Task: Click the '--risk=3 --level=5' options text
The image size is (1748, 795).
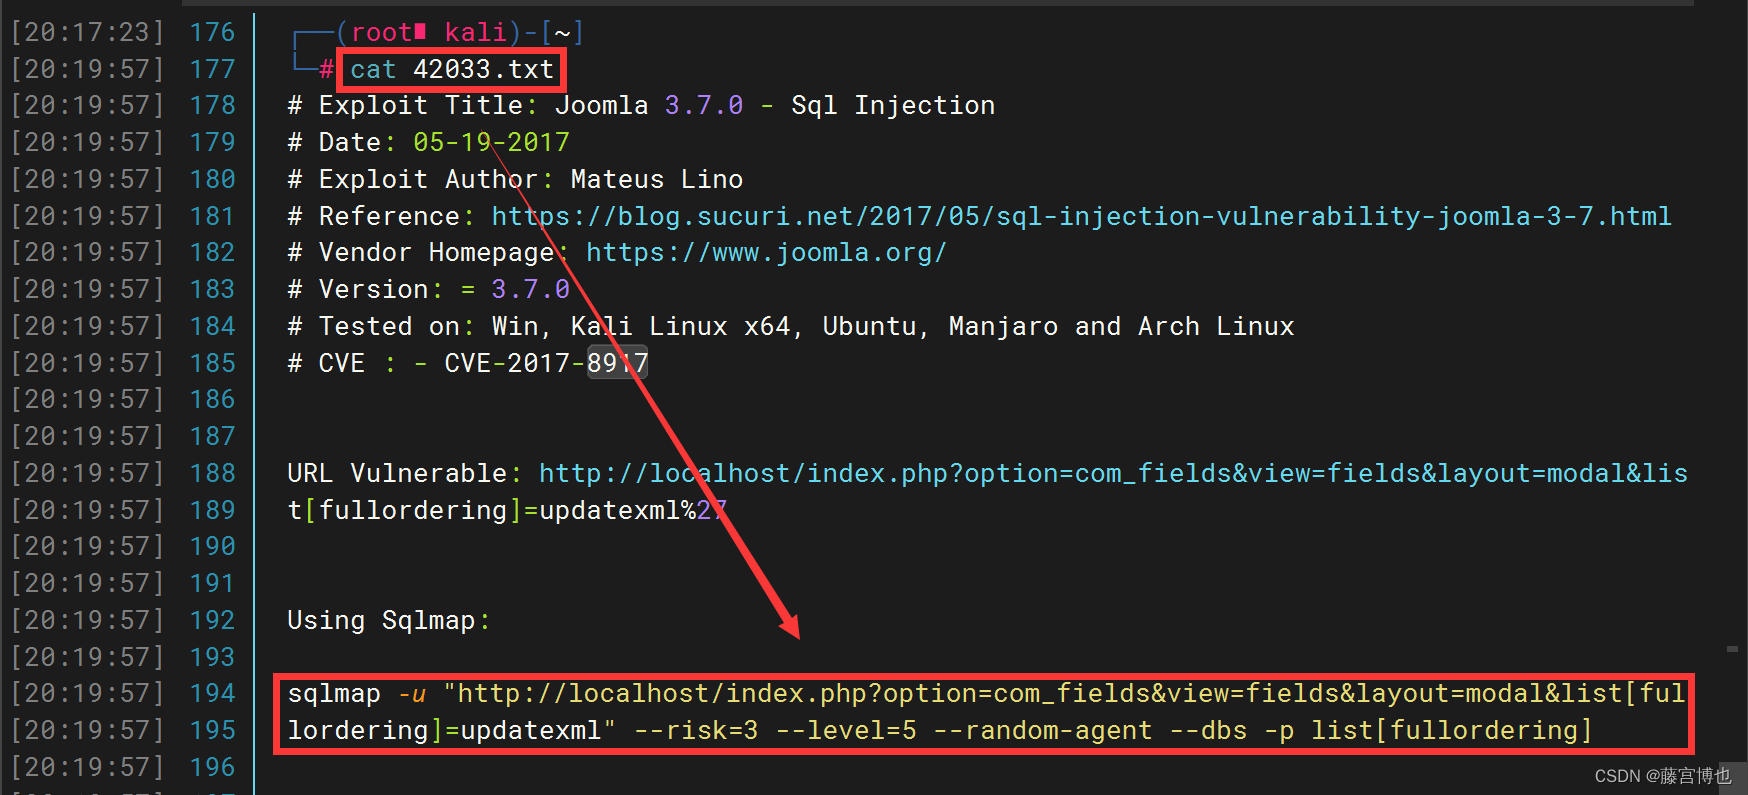Action: click(775, 731)
